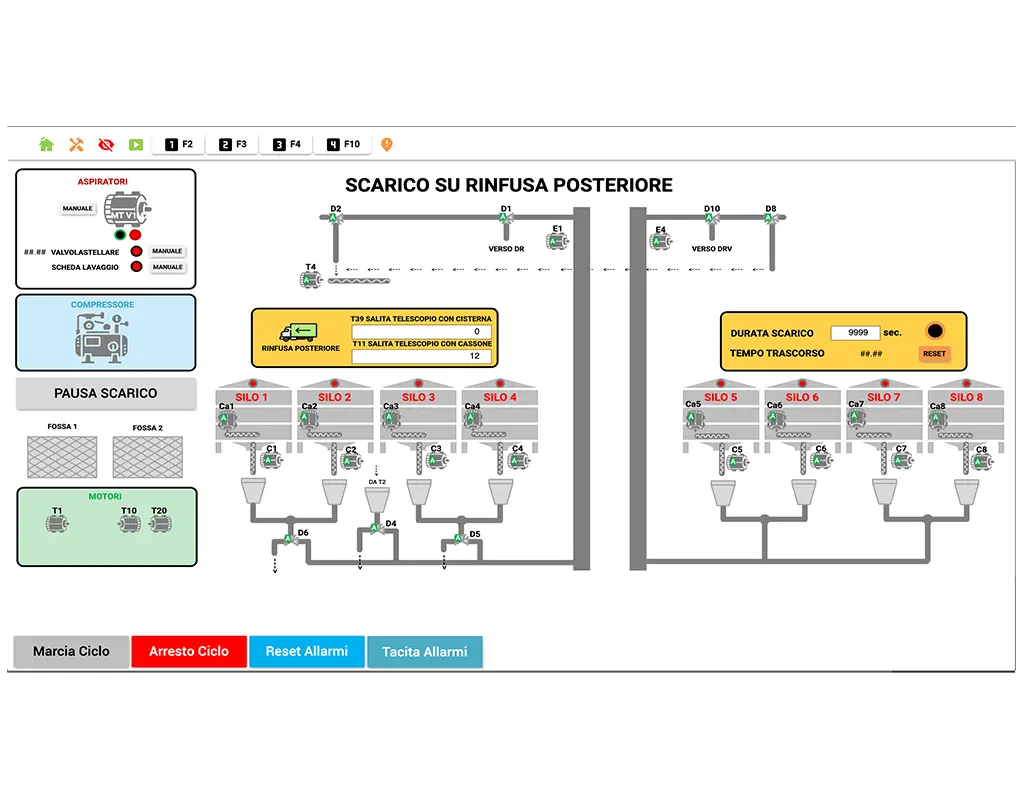Viewport: 1024px width, 800px height.
Task: Click the green play icon in toolbar
Action: 135,144
